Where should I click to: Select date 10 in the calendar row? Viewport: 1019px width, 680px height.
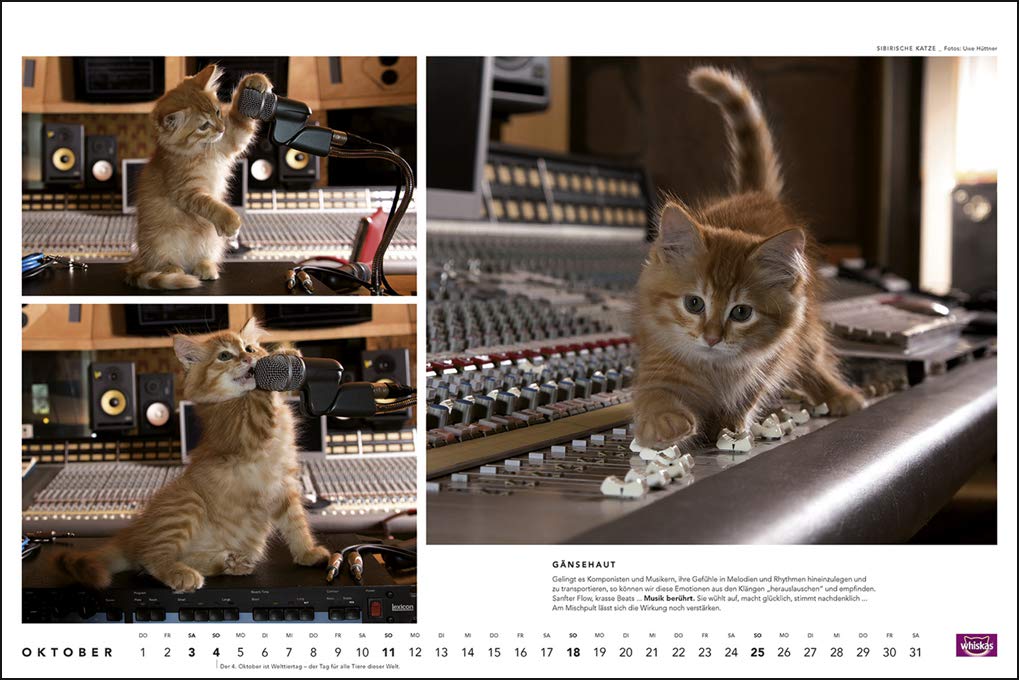(x=362, y=652)
